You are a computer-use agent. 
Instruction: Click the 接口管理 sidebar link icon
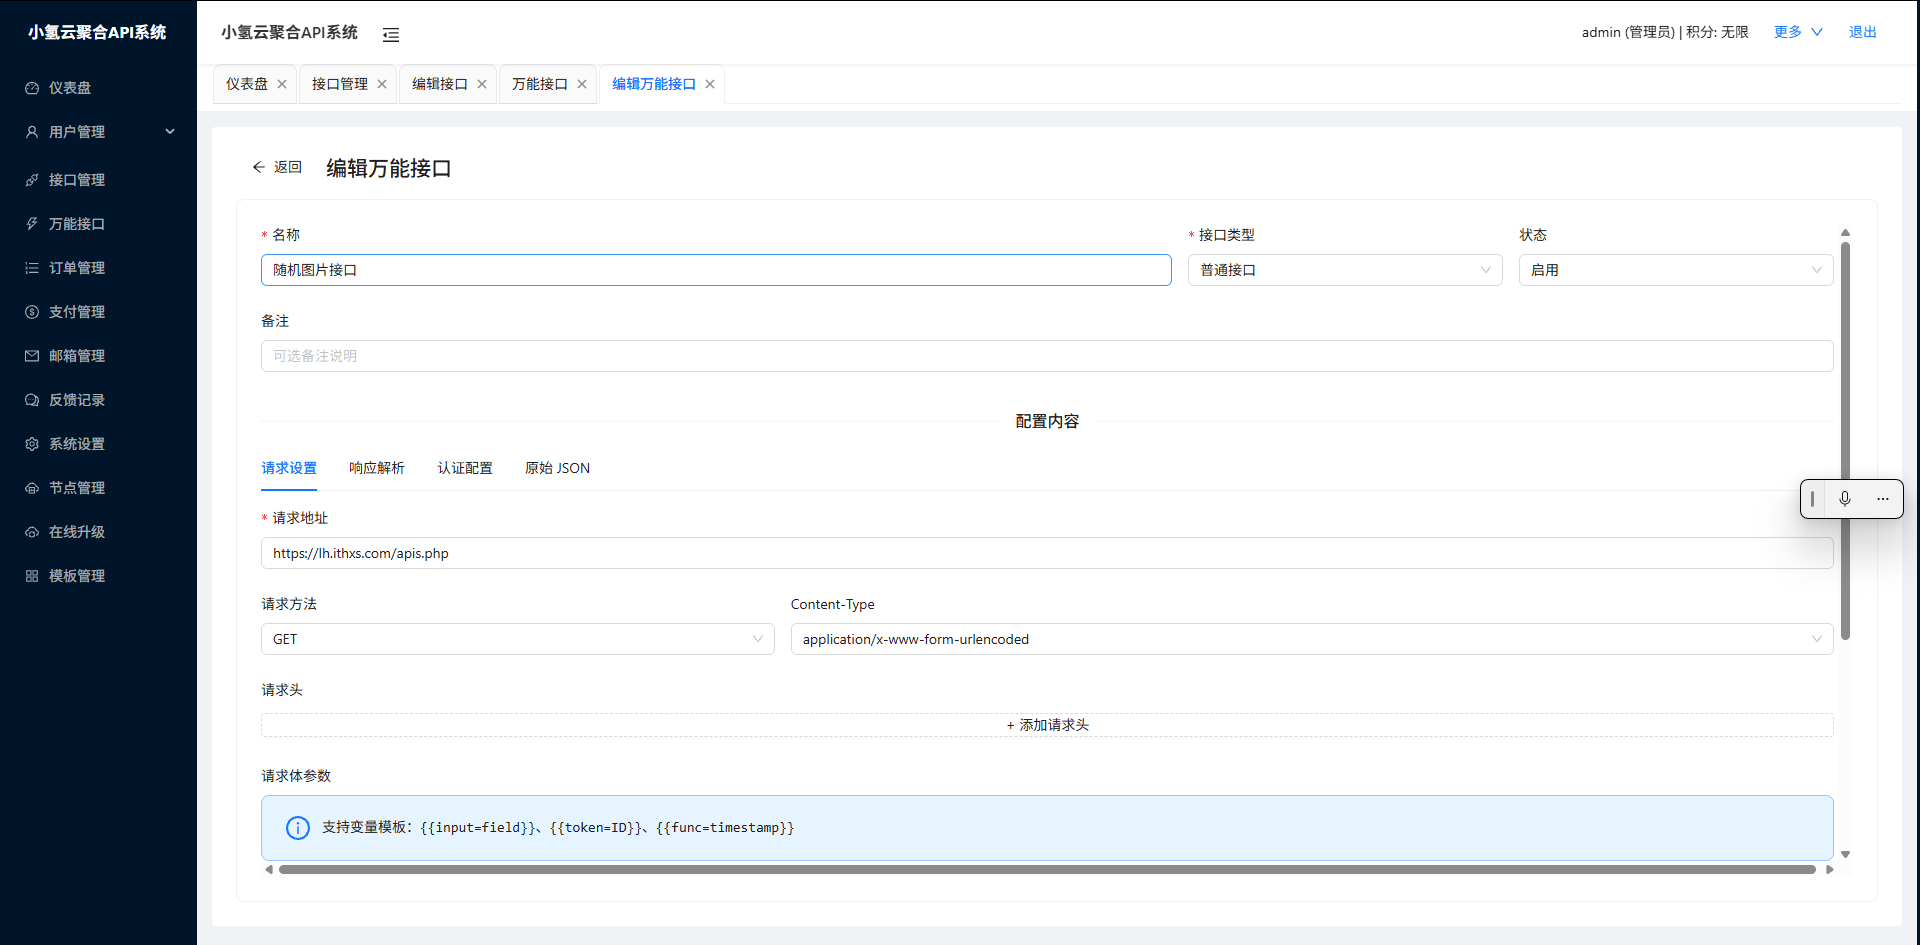(x=32, y=180)
